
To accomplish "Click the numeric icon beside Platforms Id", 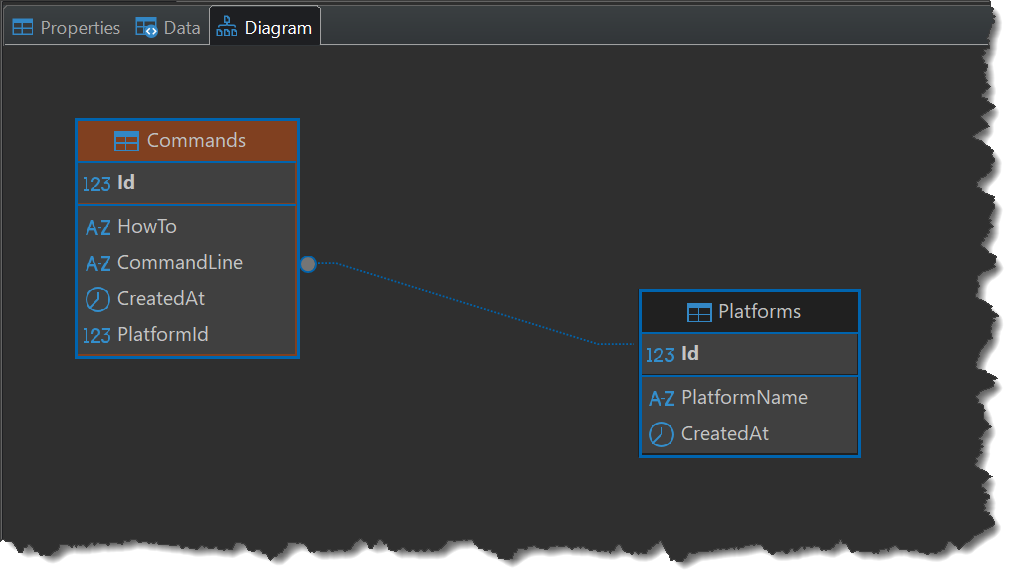I will pos(661,355).
